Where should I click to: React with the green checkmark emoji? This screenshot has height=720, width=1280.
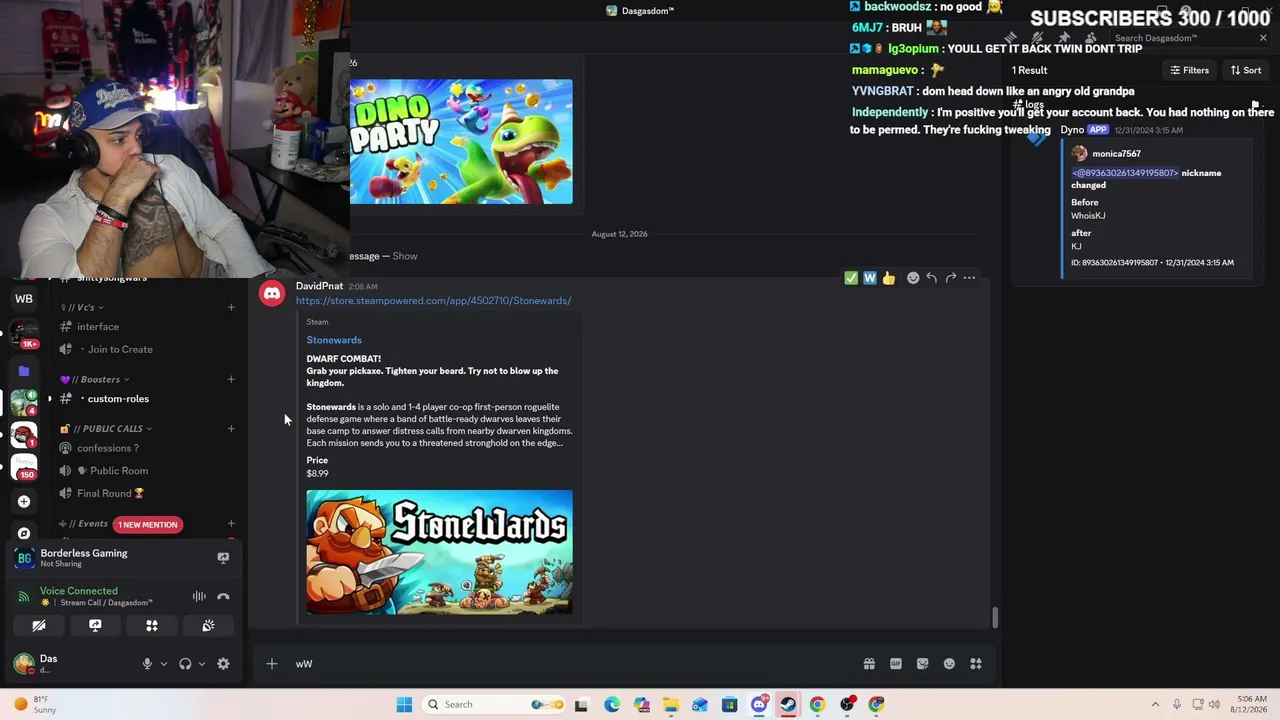851,278
